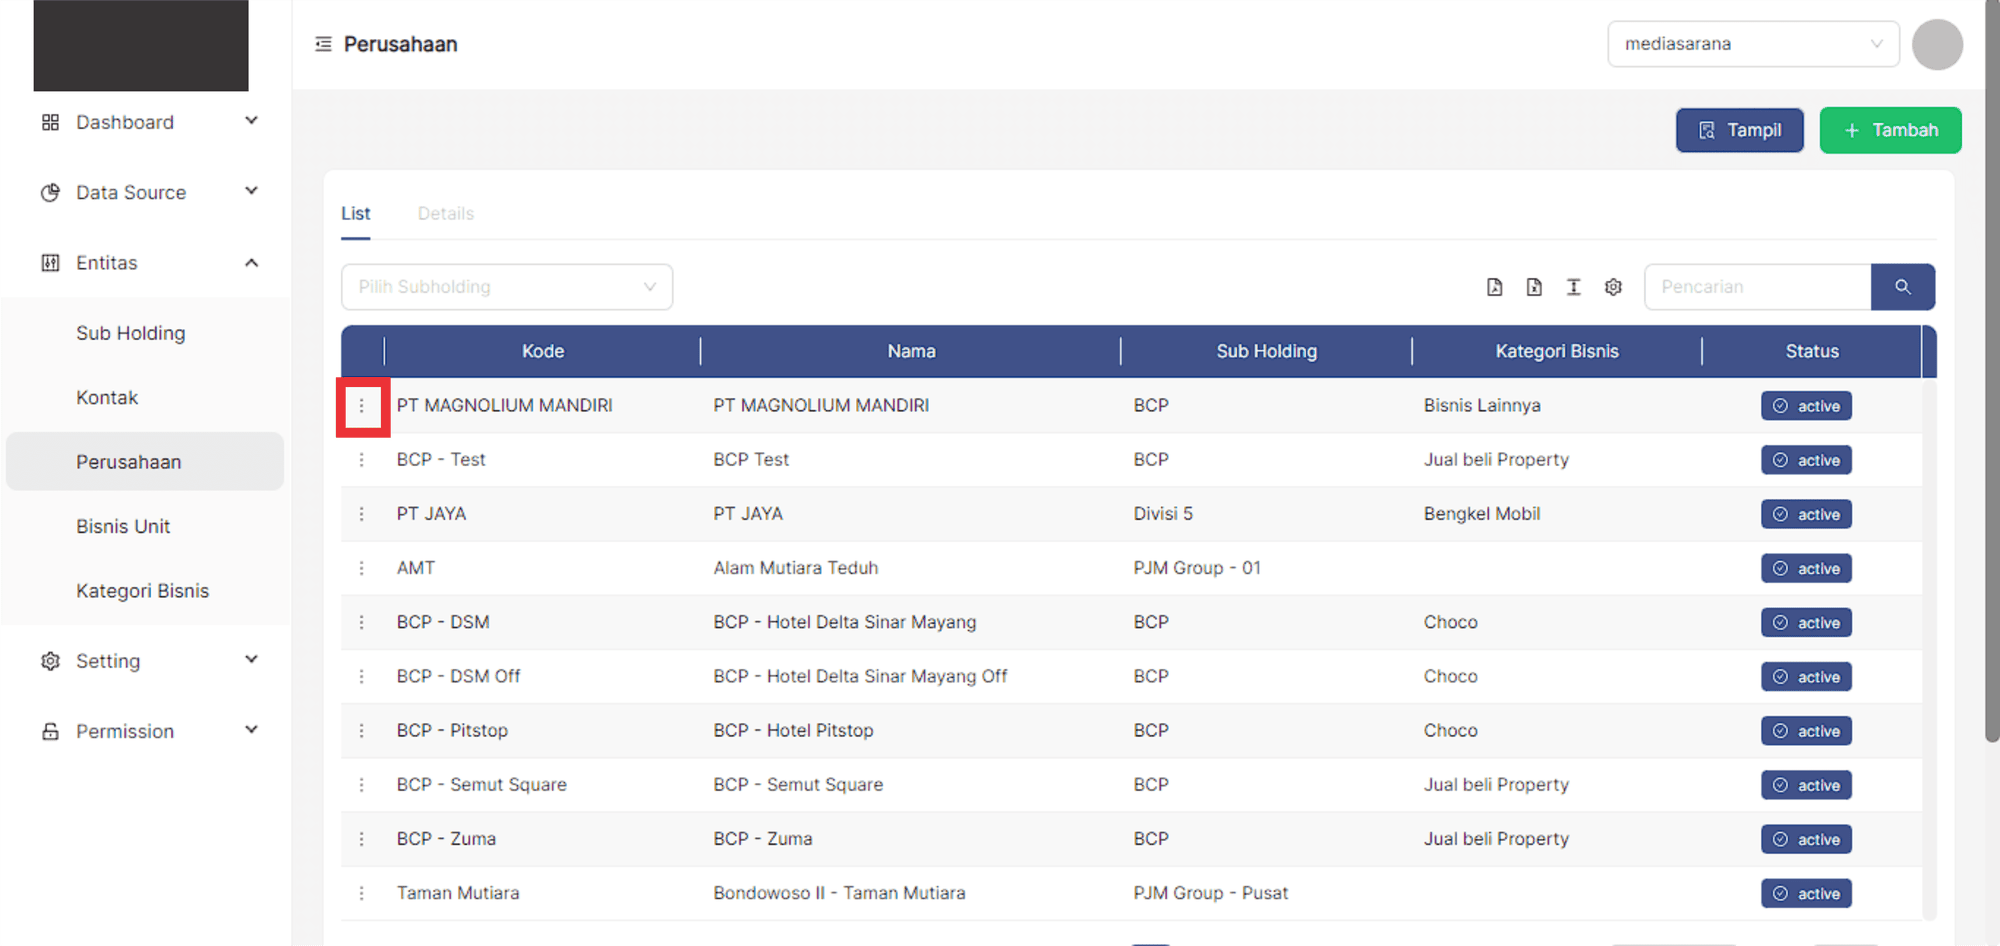Switch to the Details tab
The height and width of the screenshot is (946, 2000).
[x=445, y=214]
